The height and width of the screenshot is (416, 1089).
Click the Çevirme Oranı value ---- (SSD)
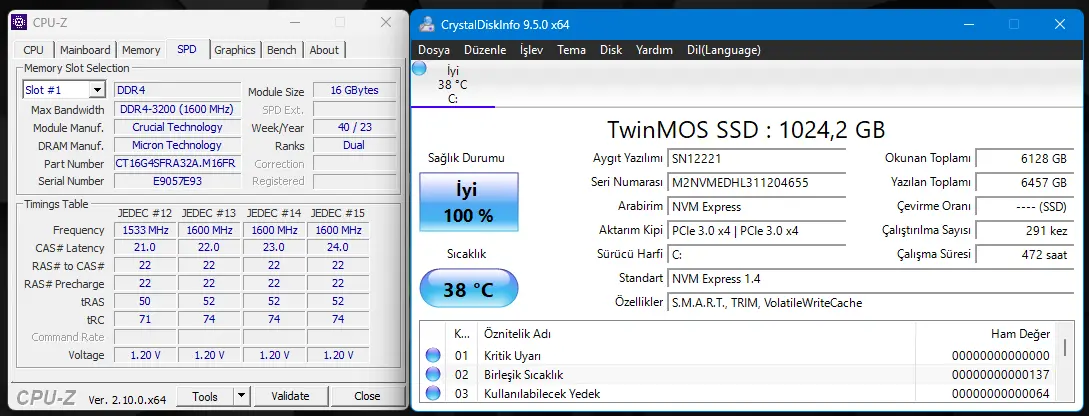1024,206
